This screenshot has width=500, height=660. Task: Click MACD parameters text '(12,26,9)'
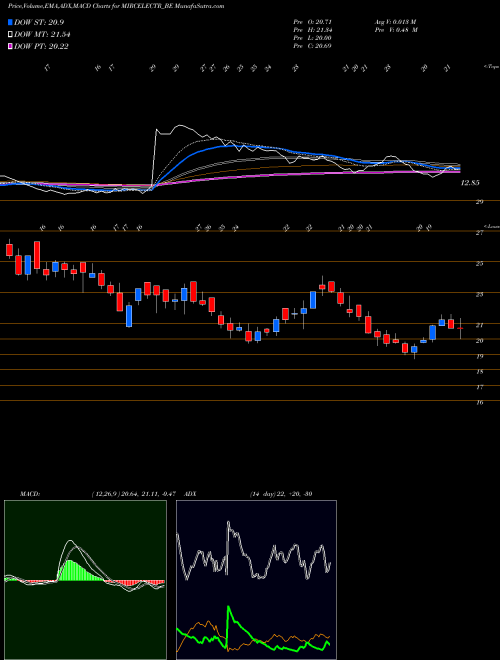coord(105,493)
